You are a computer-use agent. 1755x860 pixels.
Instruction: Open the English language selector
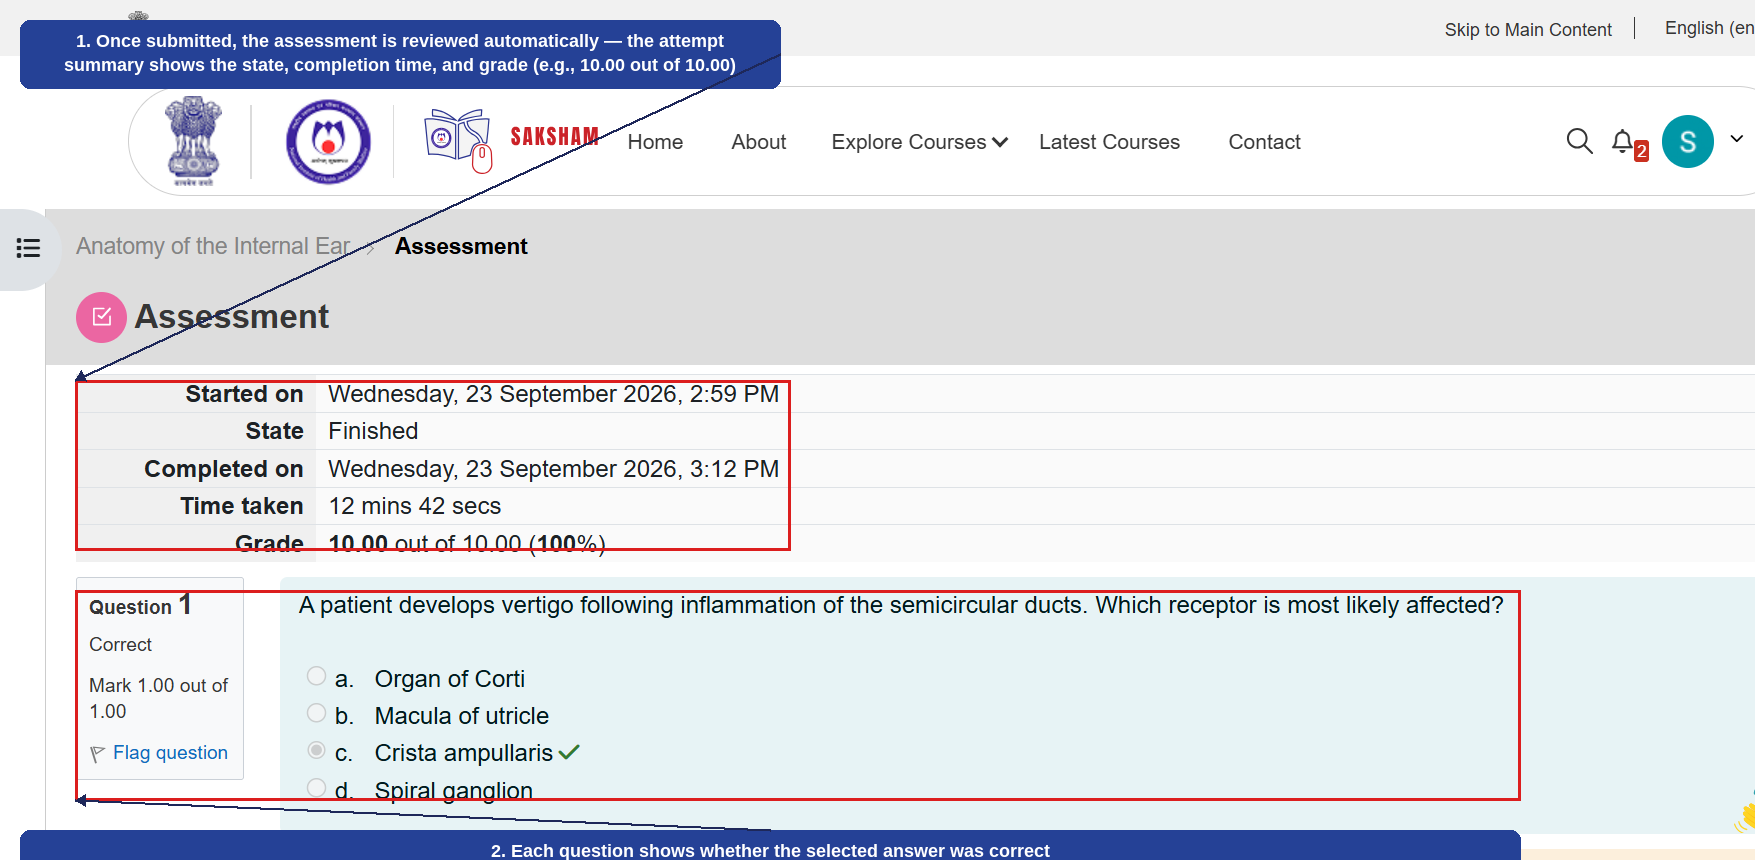[1709, 28]
